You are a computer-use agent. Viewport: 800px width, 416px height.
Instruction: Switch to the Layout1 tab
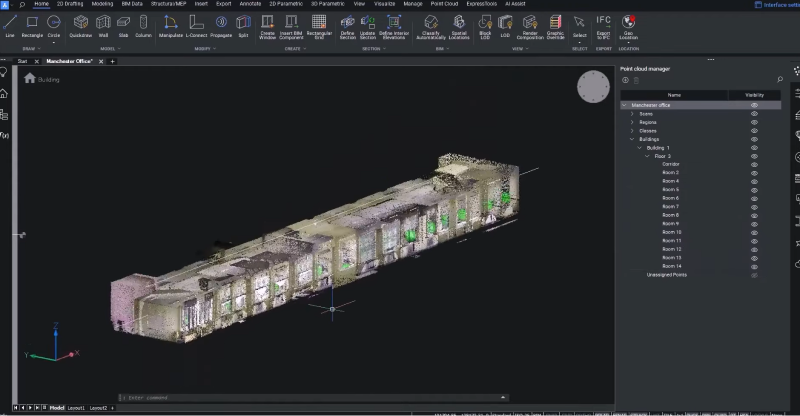[76, 408]
